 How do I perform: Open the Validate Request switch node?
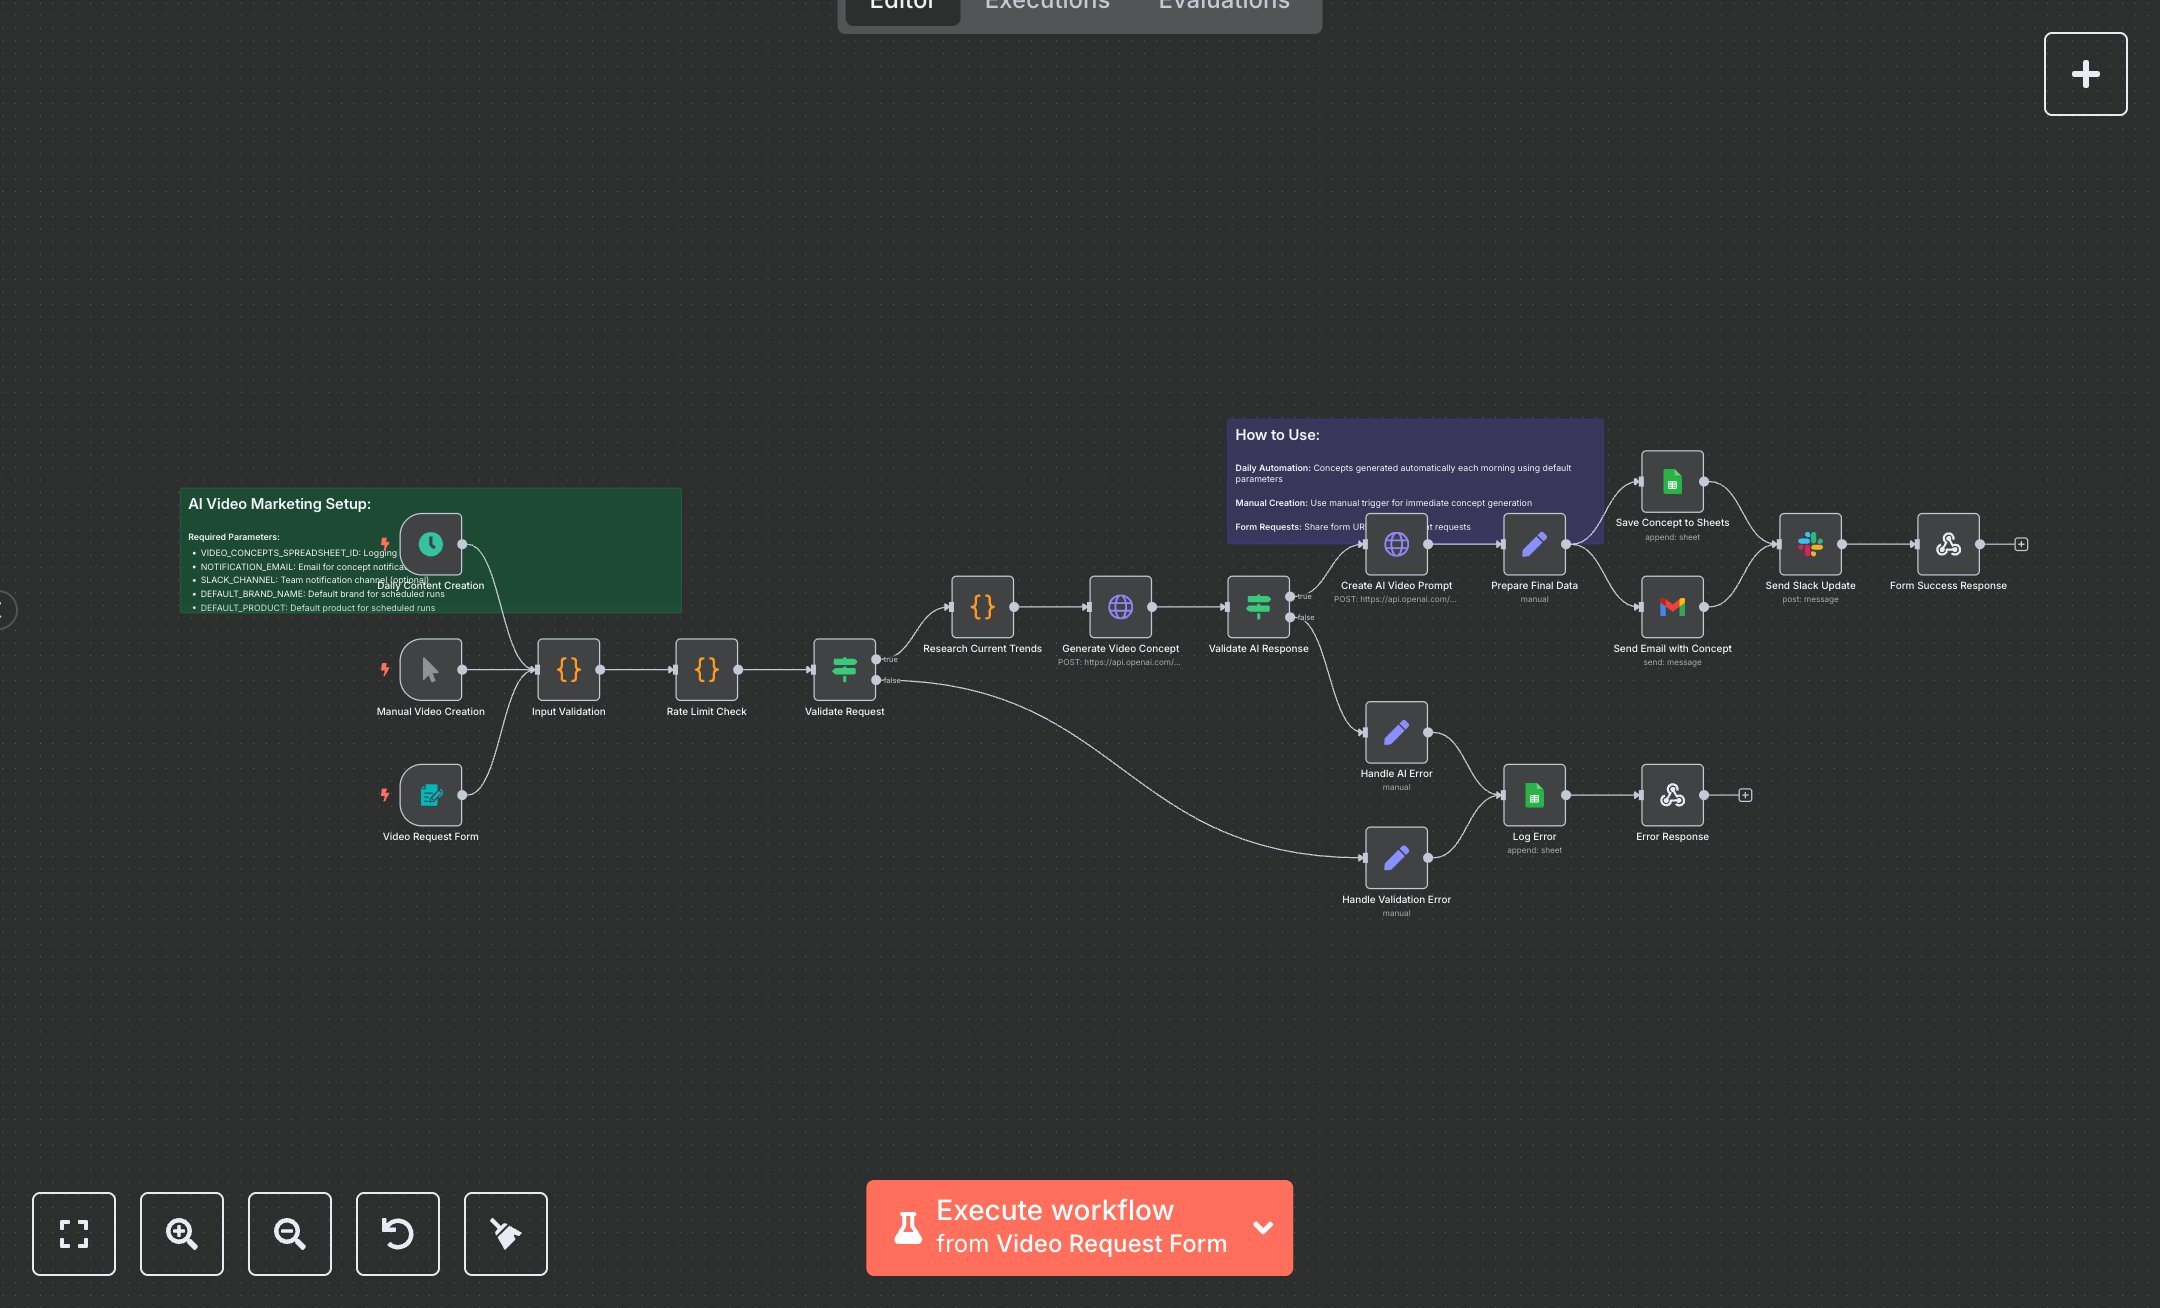tap(844, 670)
